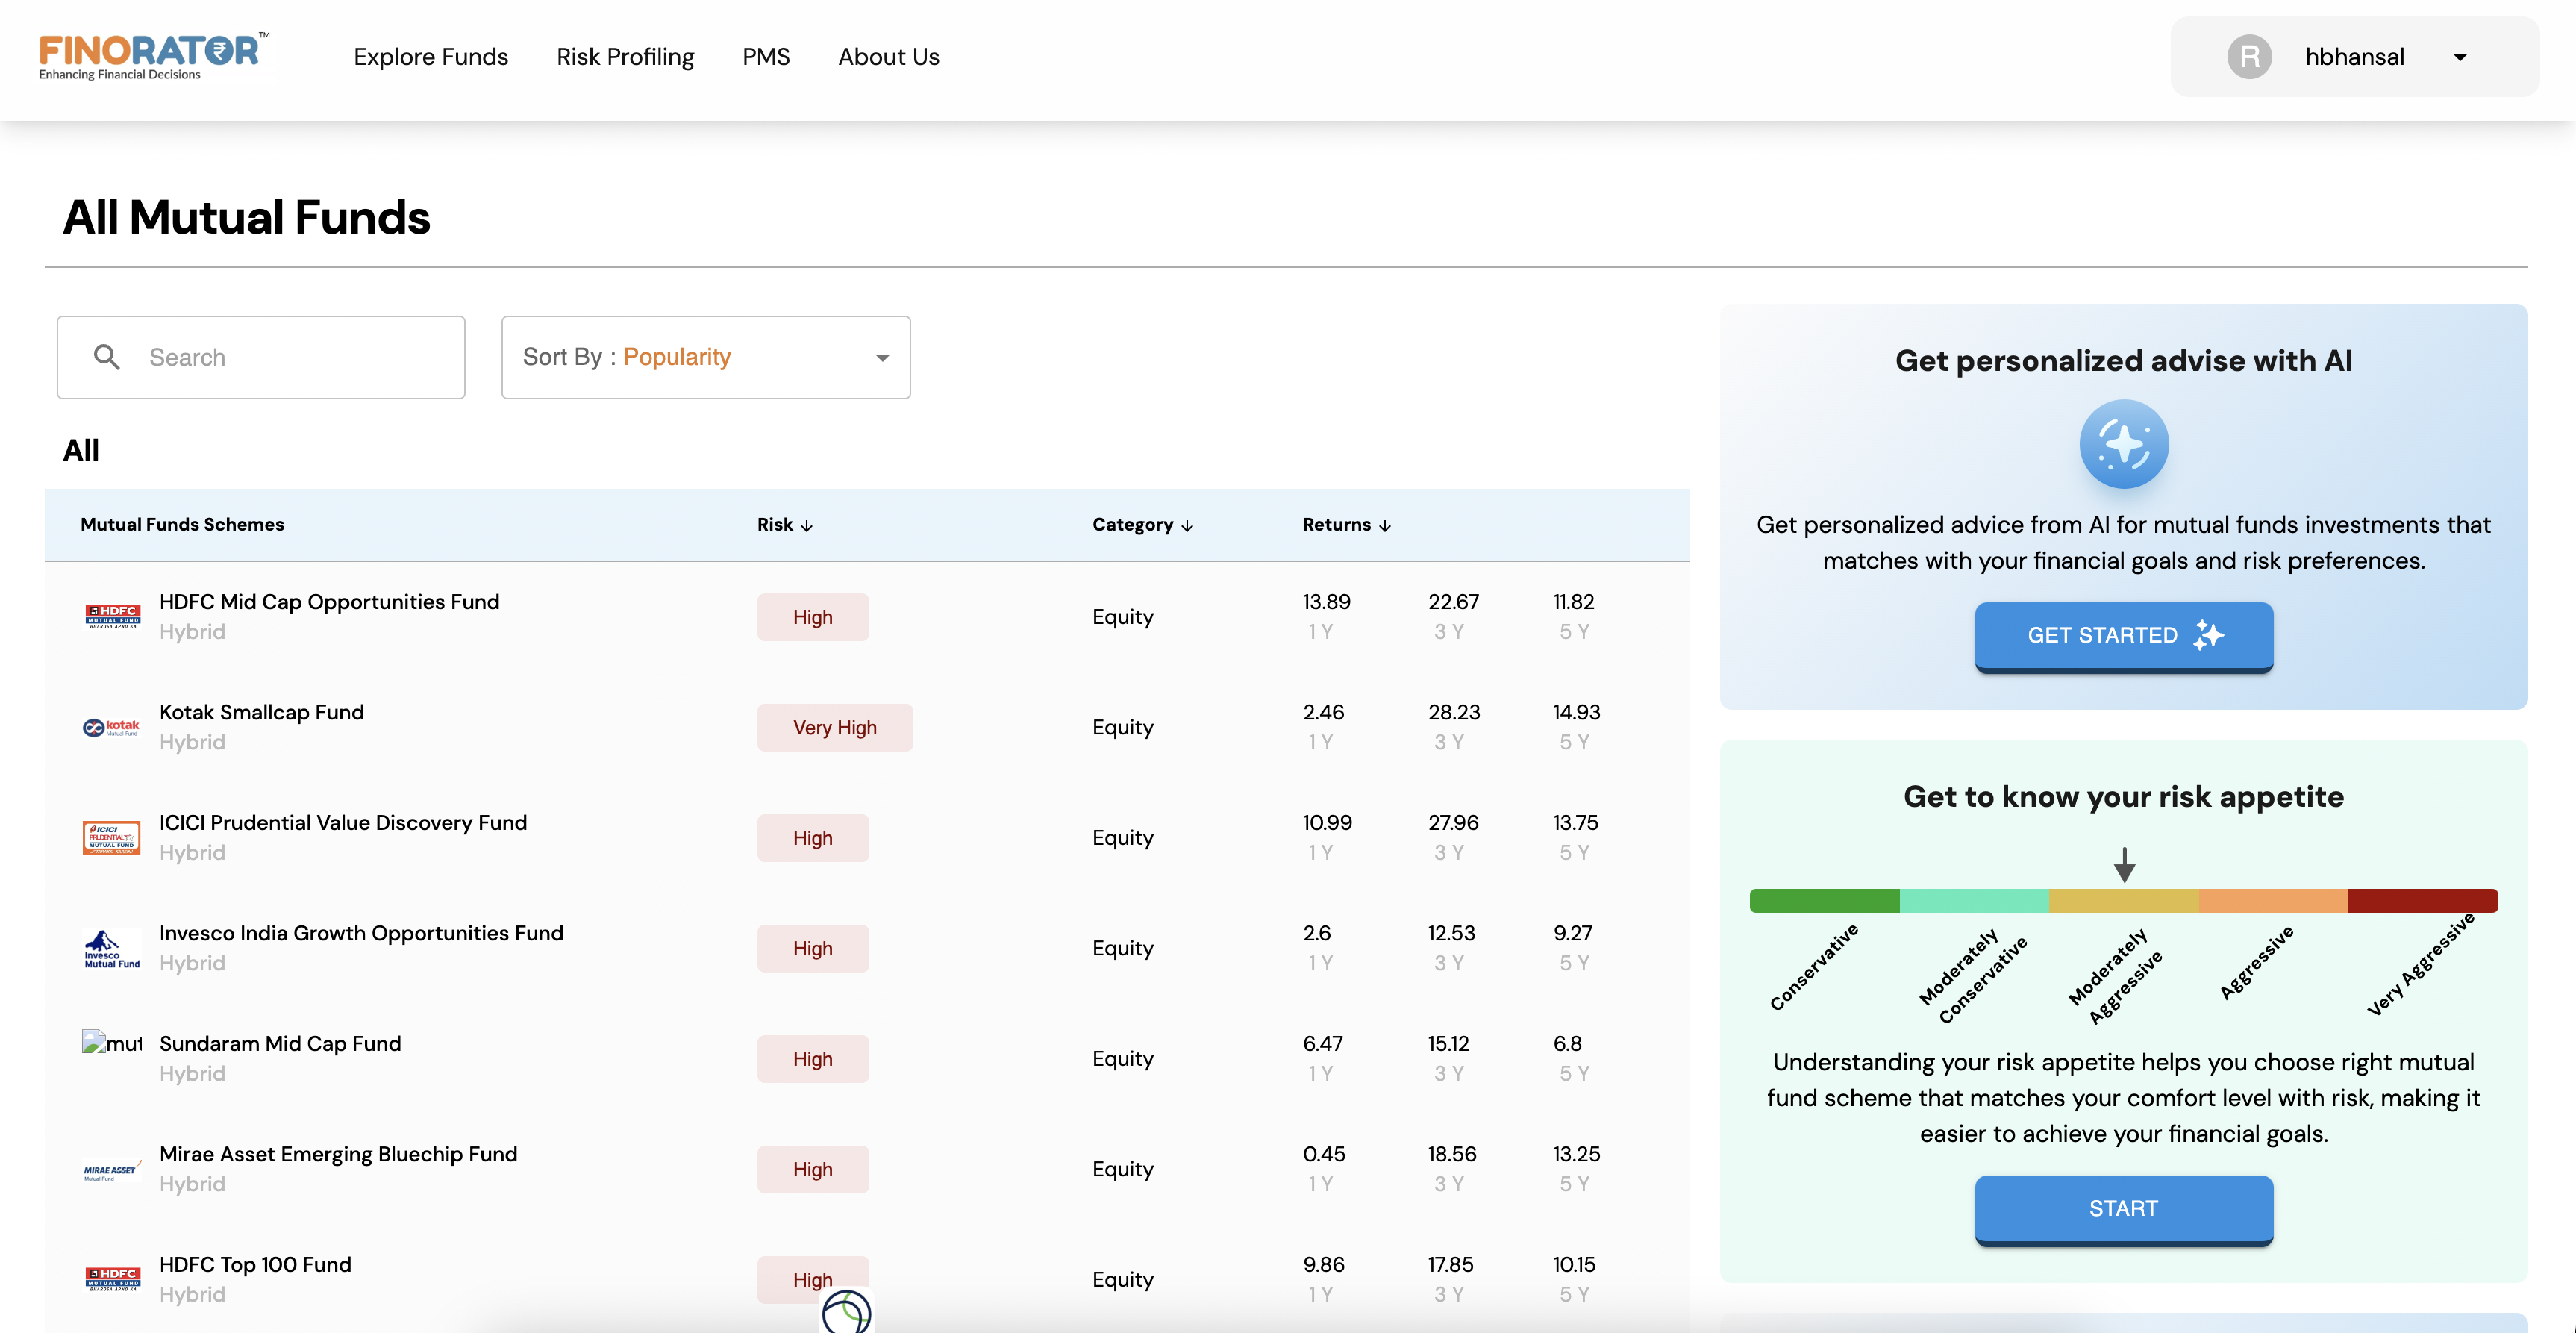2576x1333 pixels.
Task: Click High risk badge for Mirae Asset
Action: click(813, 1169)
